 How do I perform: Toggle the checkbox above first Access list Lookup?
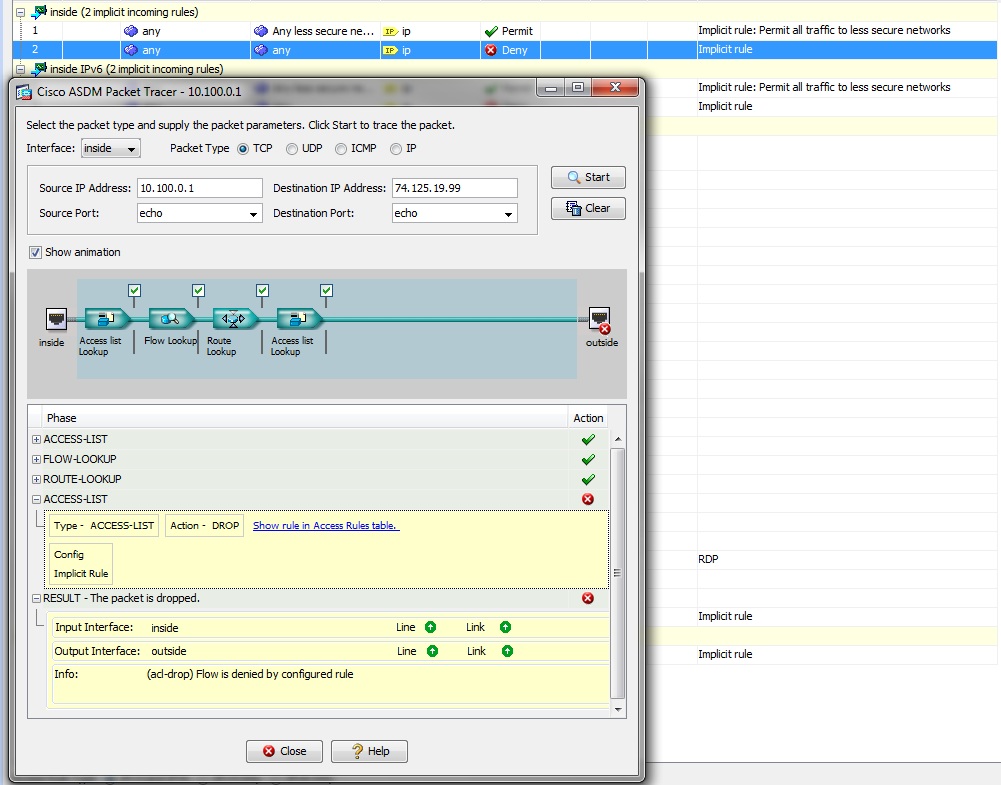pos(134,290)
